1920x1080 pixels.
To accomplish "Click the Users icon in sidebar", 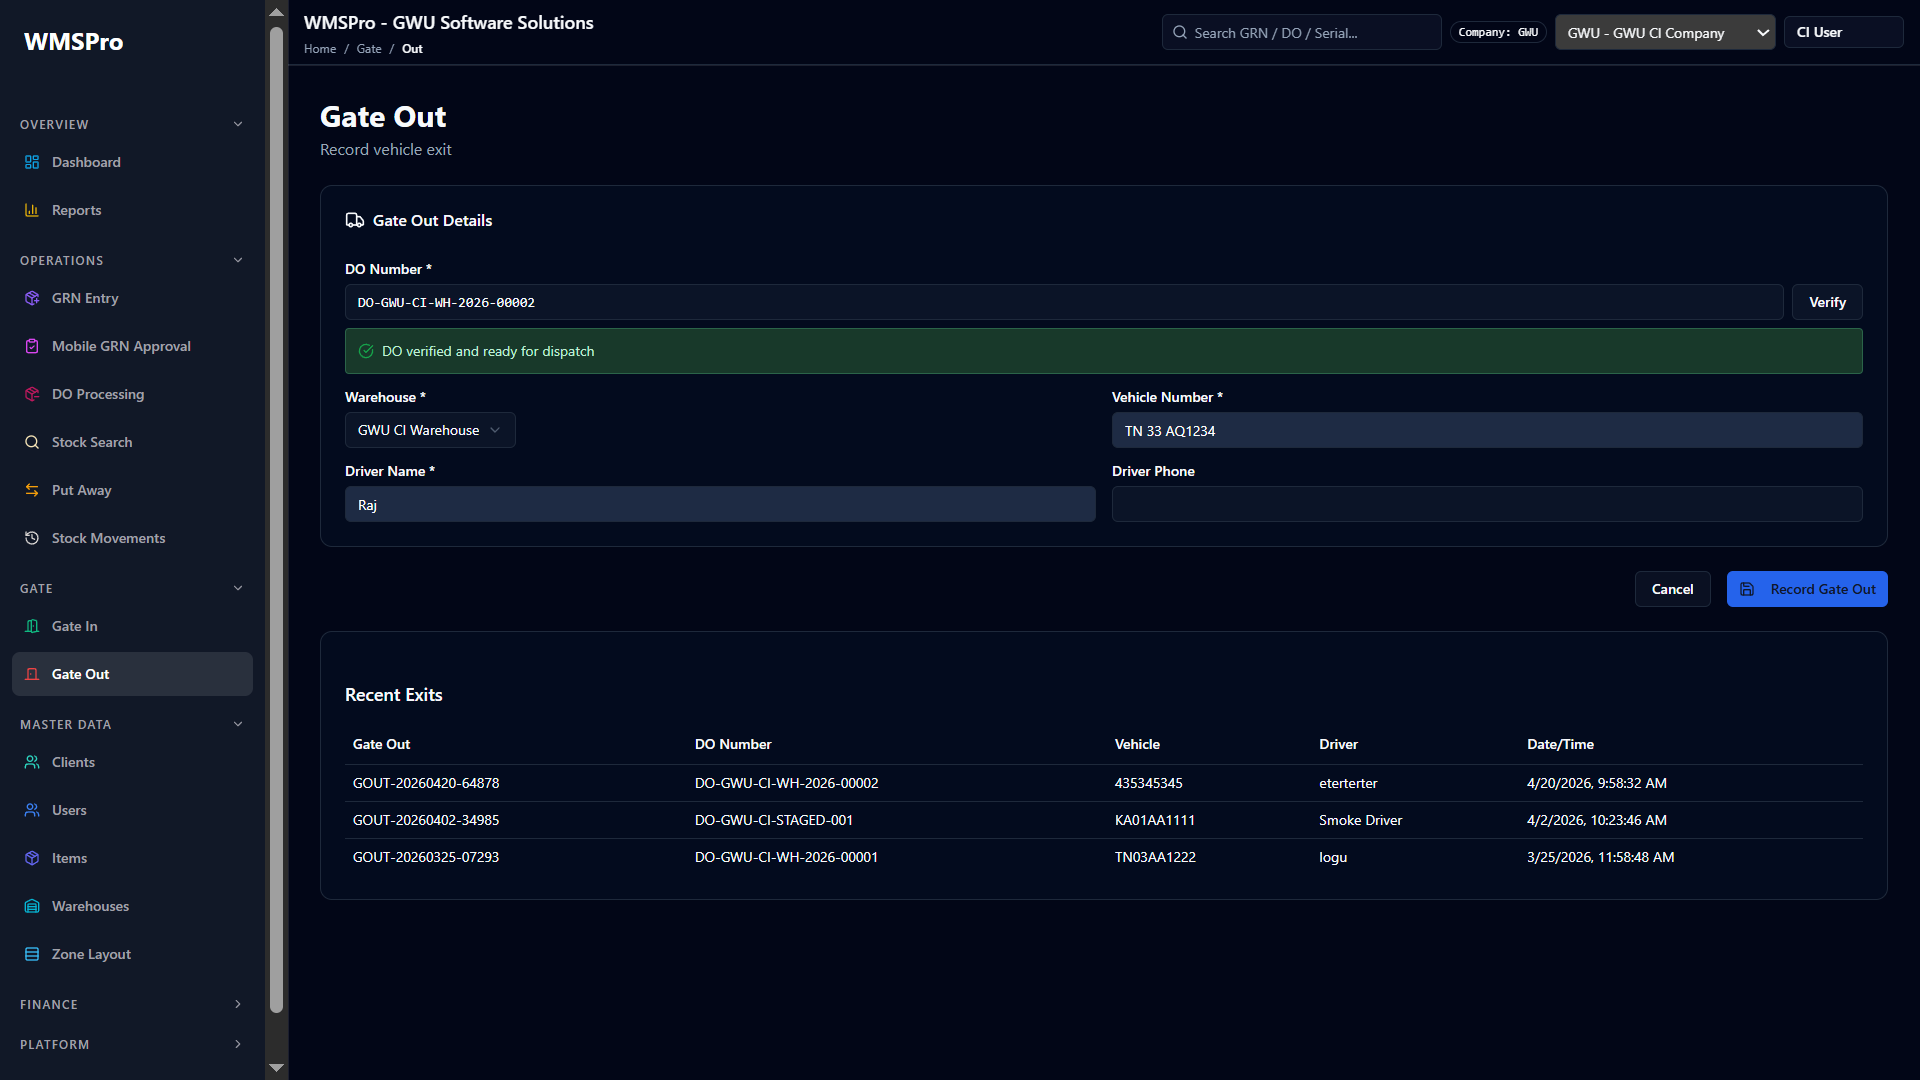I will coord(32,810).
